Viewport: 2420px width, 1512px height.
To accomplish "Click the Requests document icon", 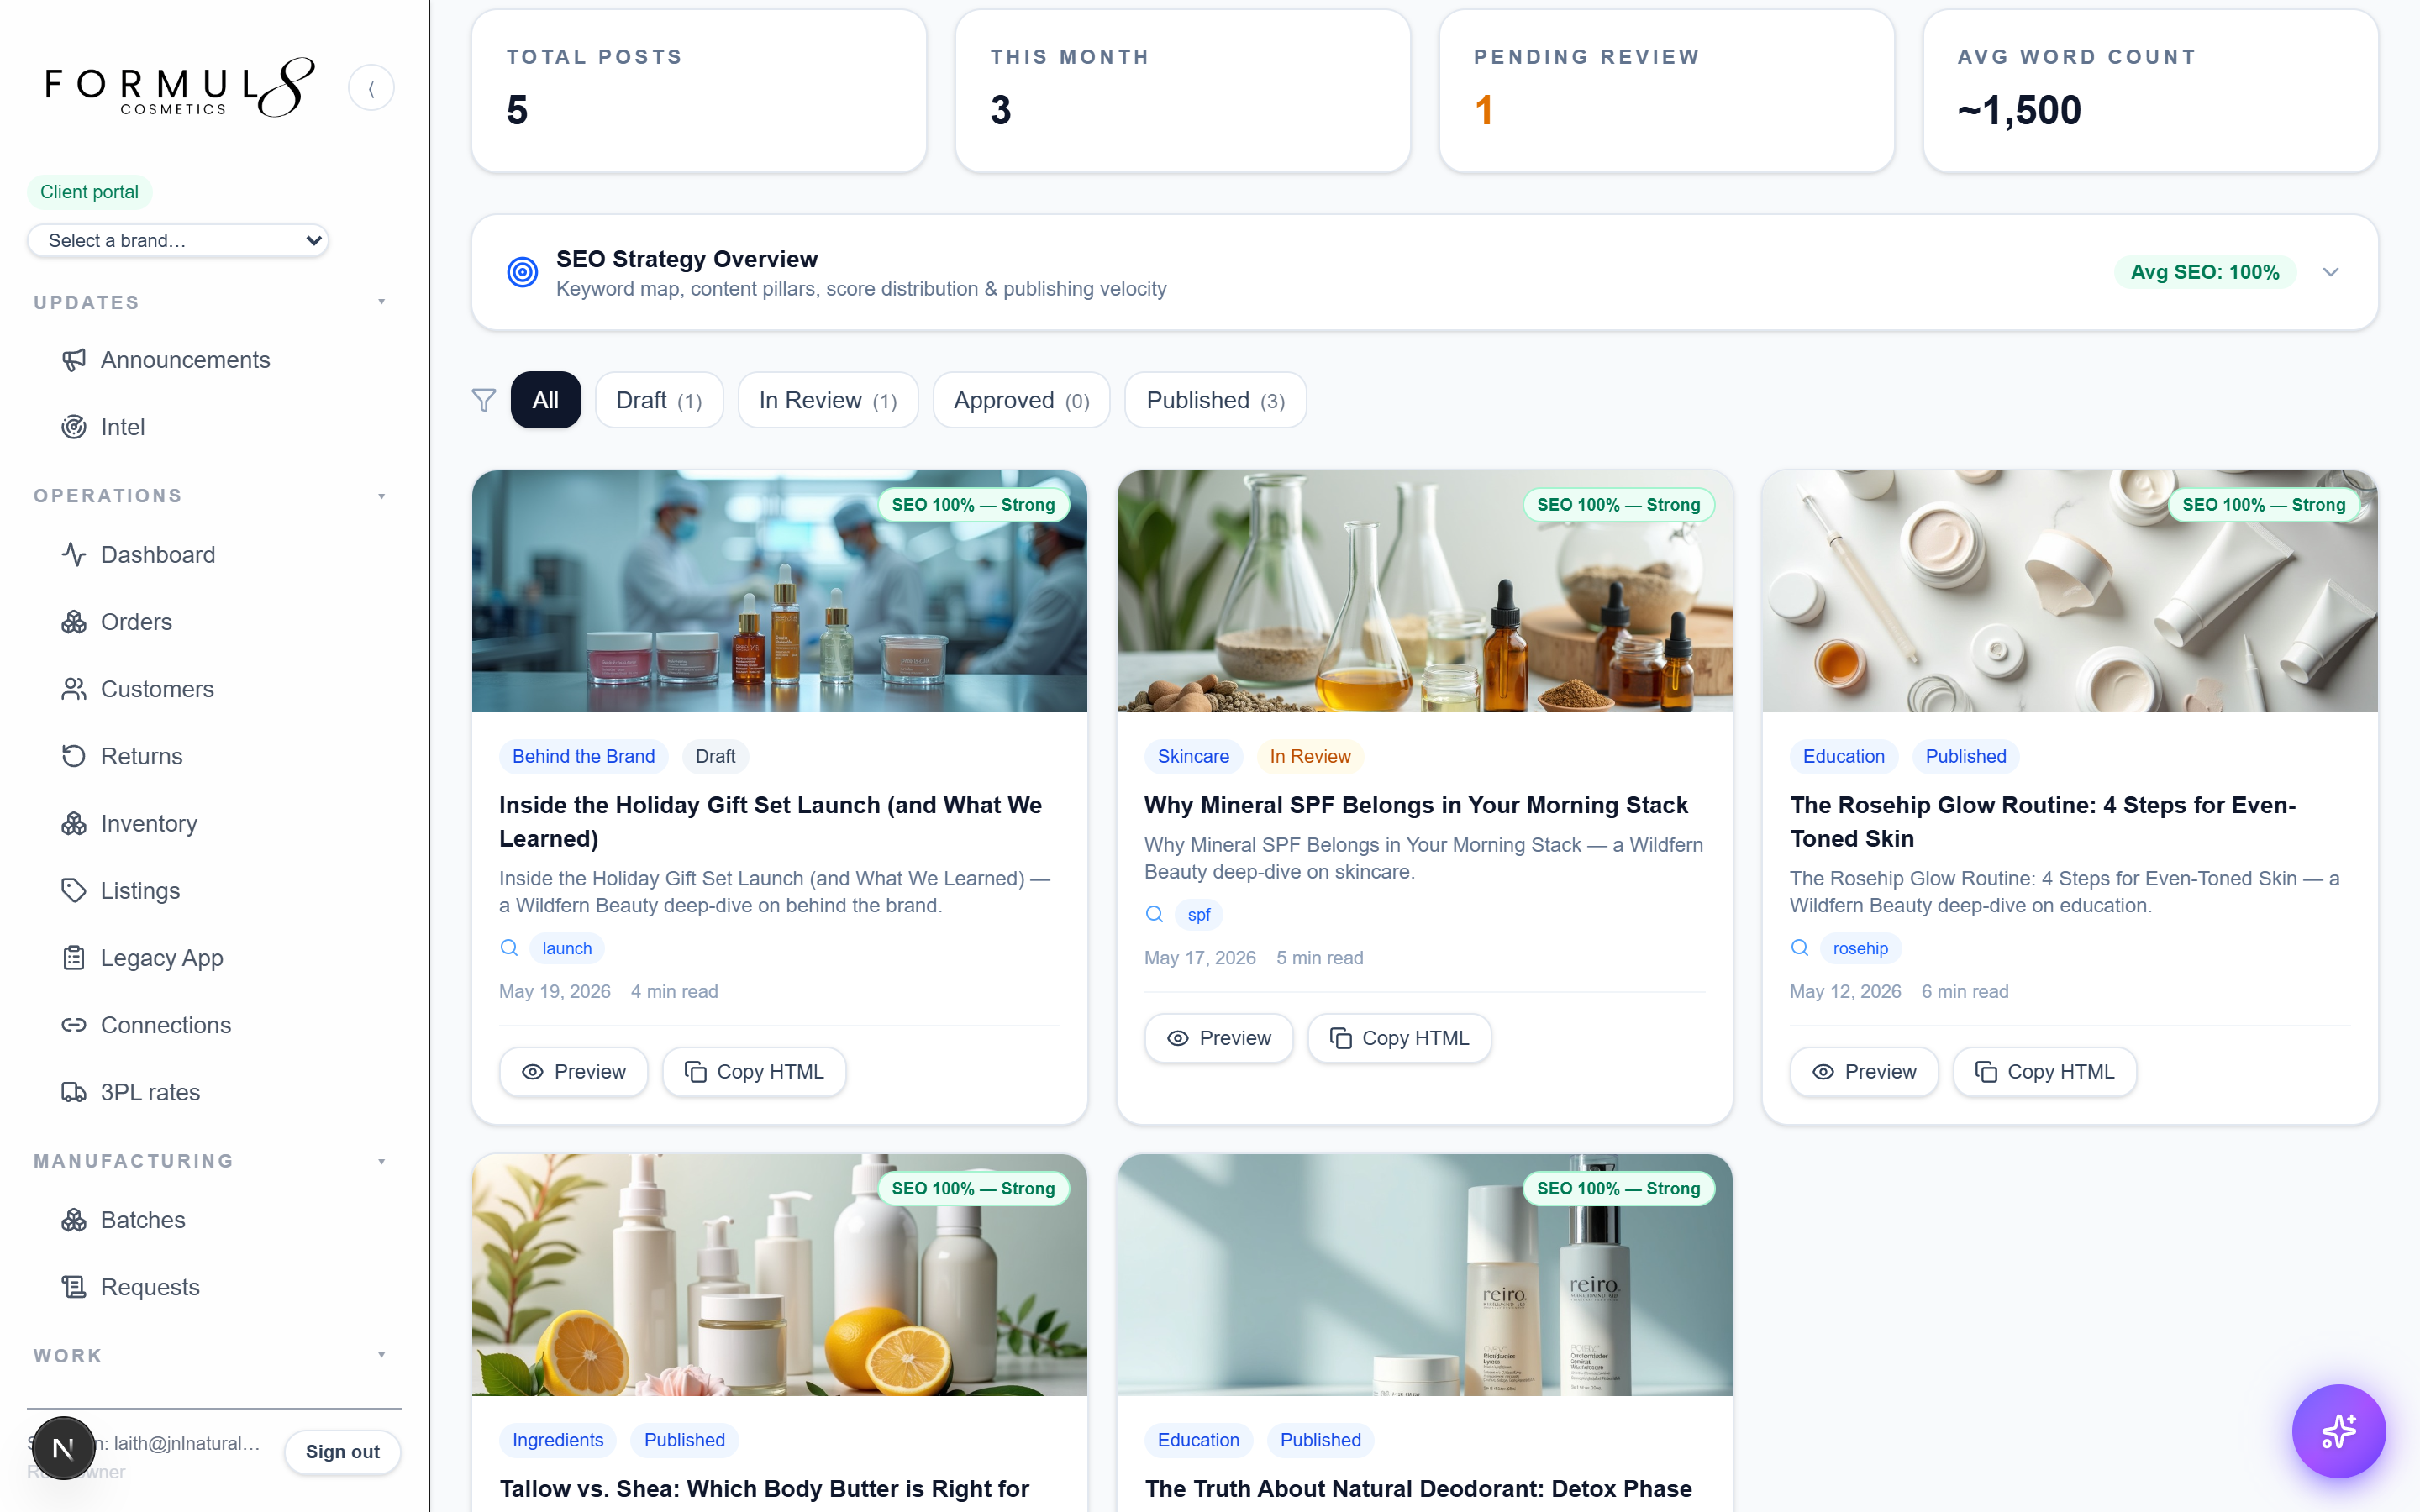I will [x=74, y=1287].
